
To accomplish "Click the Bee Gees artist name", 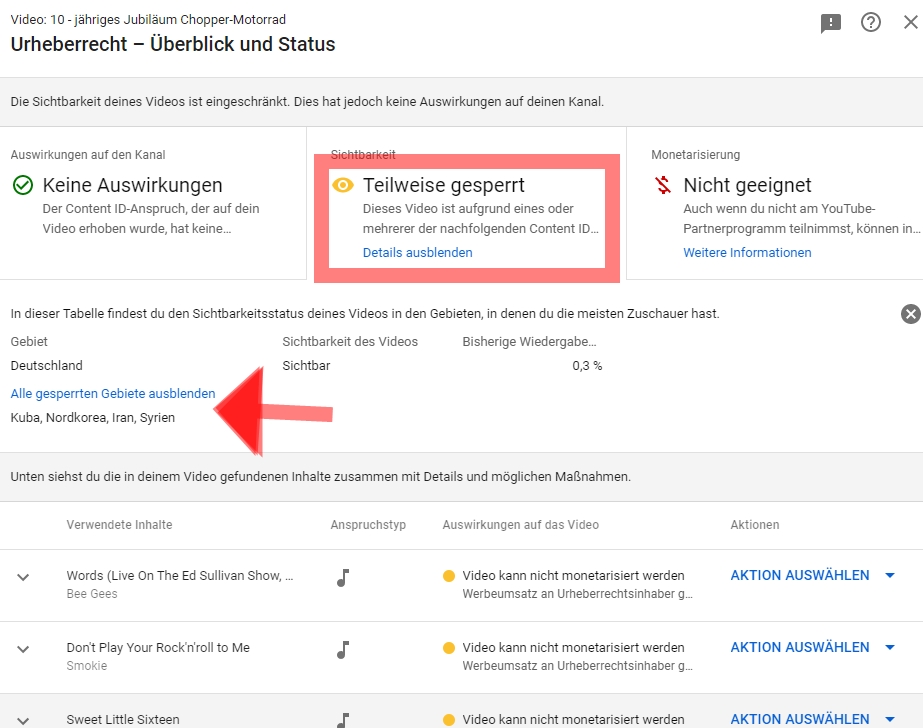I will (x=92, y=594).
